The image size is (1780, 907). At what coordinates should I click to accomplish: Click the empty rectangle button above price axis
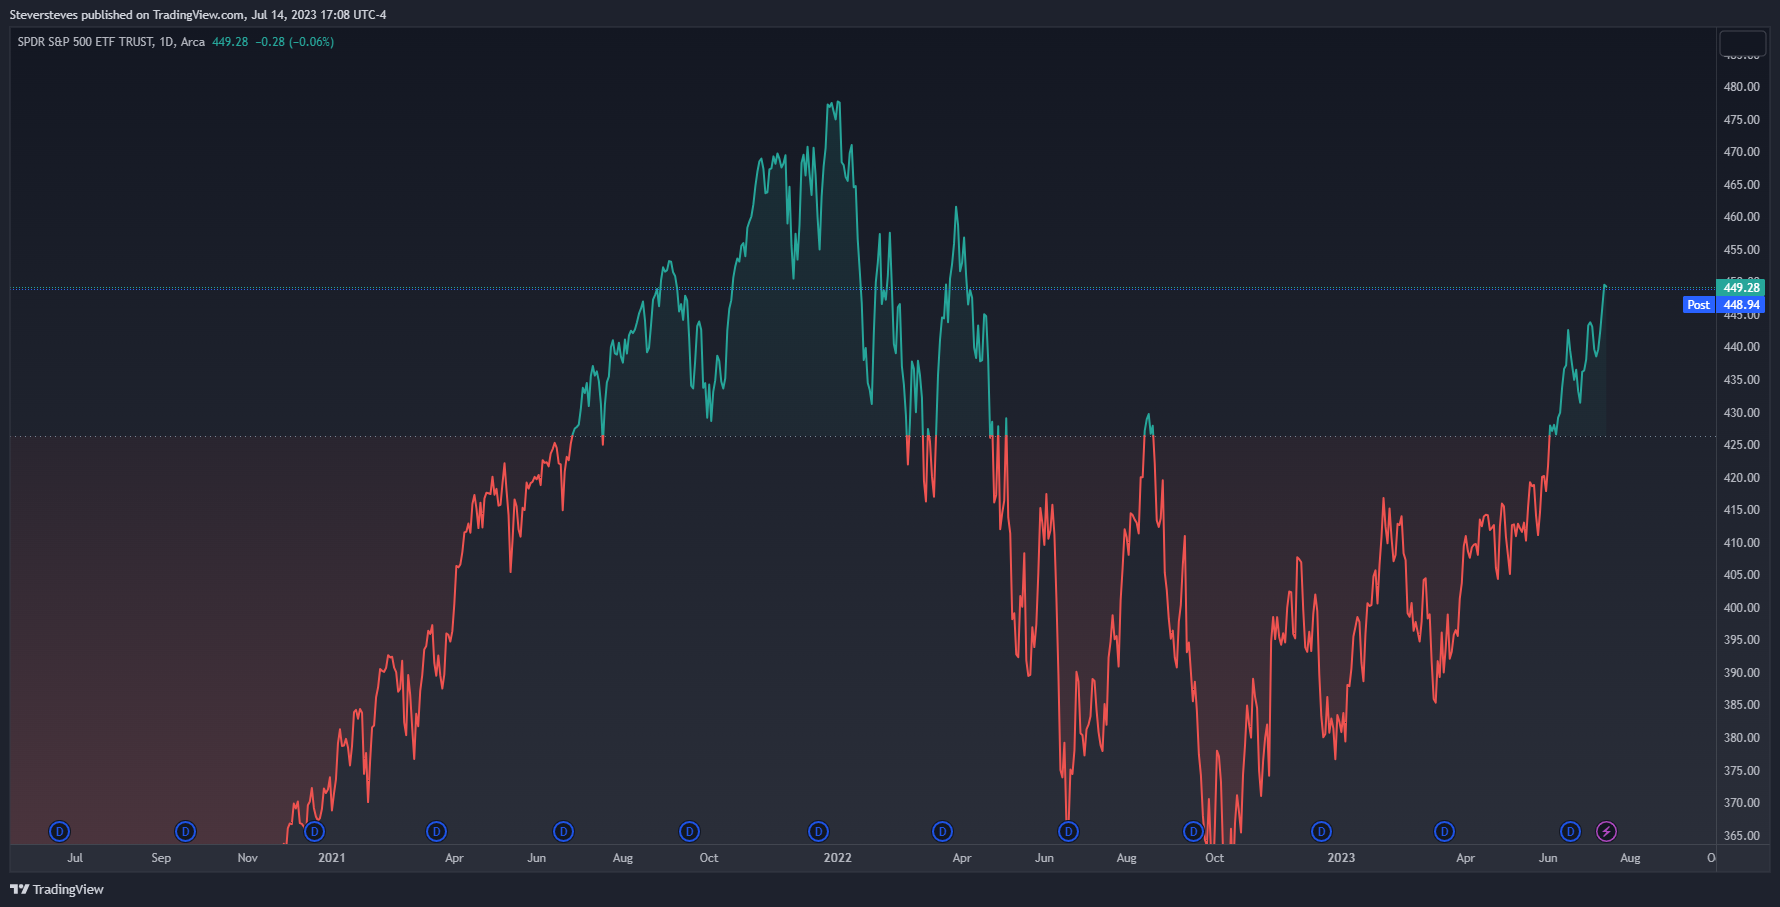(1742, 44)
